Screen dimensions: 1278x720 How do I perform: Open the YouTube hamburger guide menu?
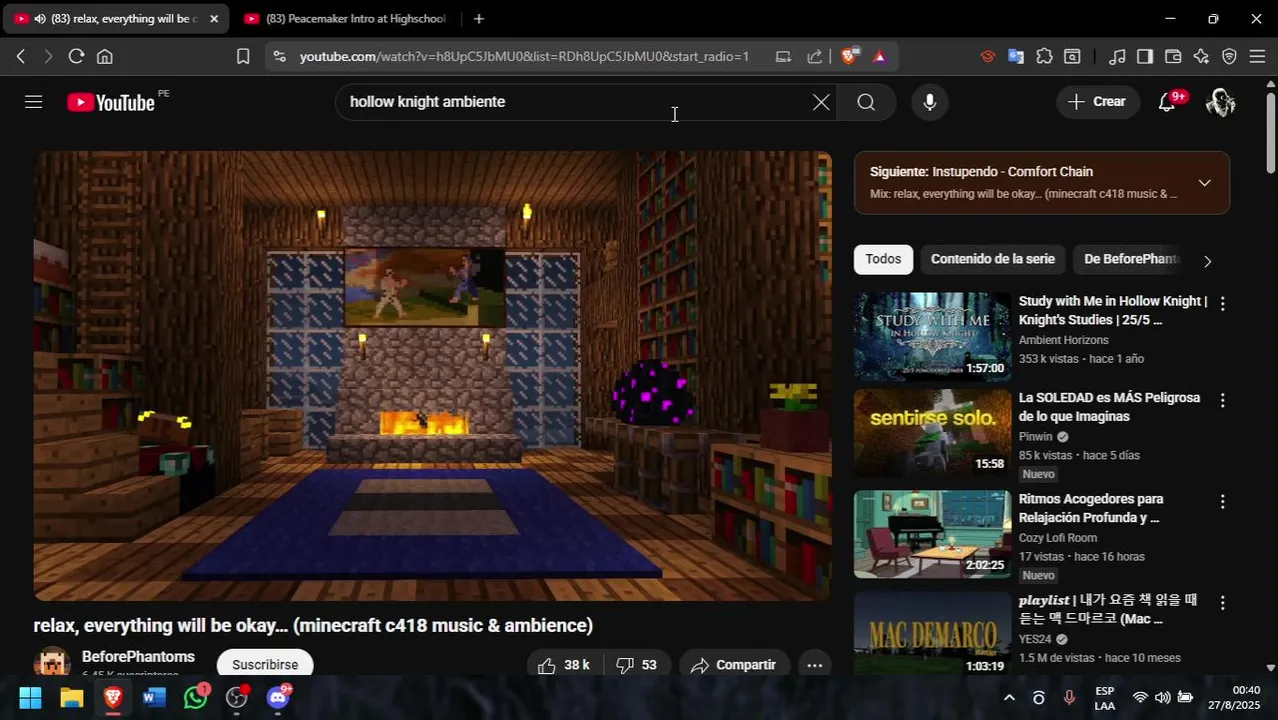pyautogui.click(x=34, y=102)
